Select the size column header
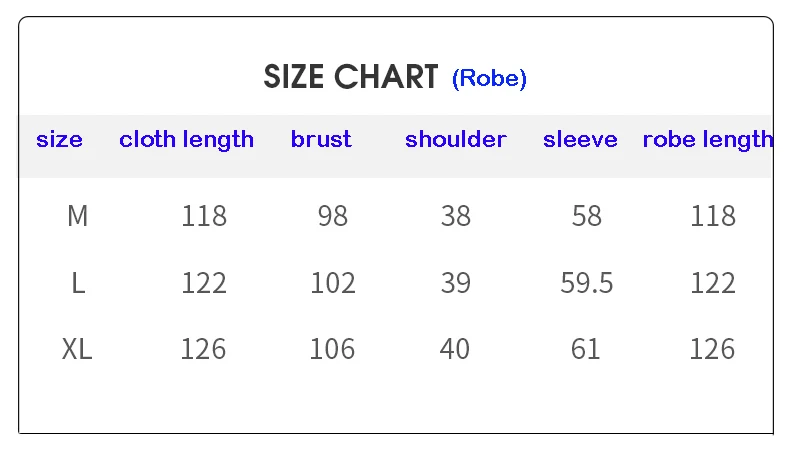 coord(59,140)
